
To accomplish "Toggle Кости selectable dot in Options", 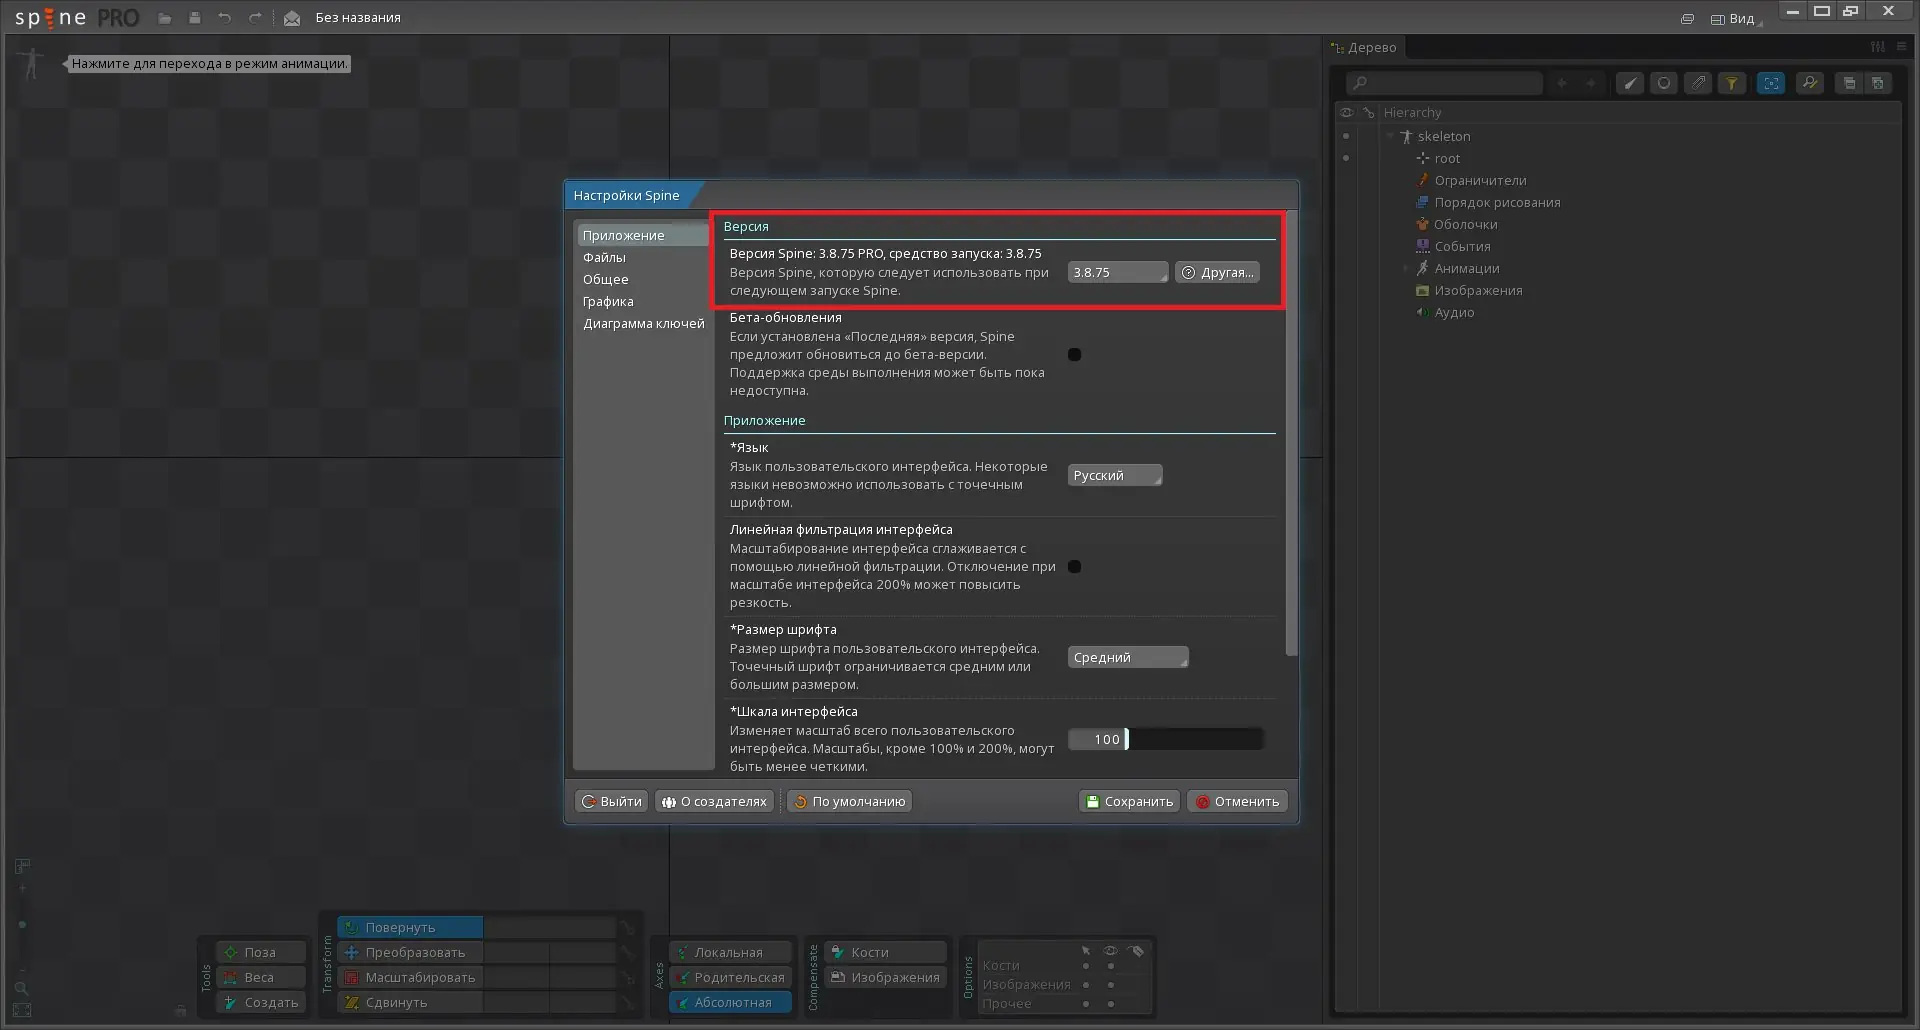I will 1086,966.
